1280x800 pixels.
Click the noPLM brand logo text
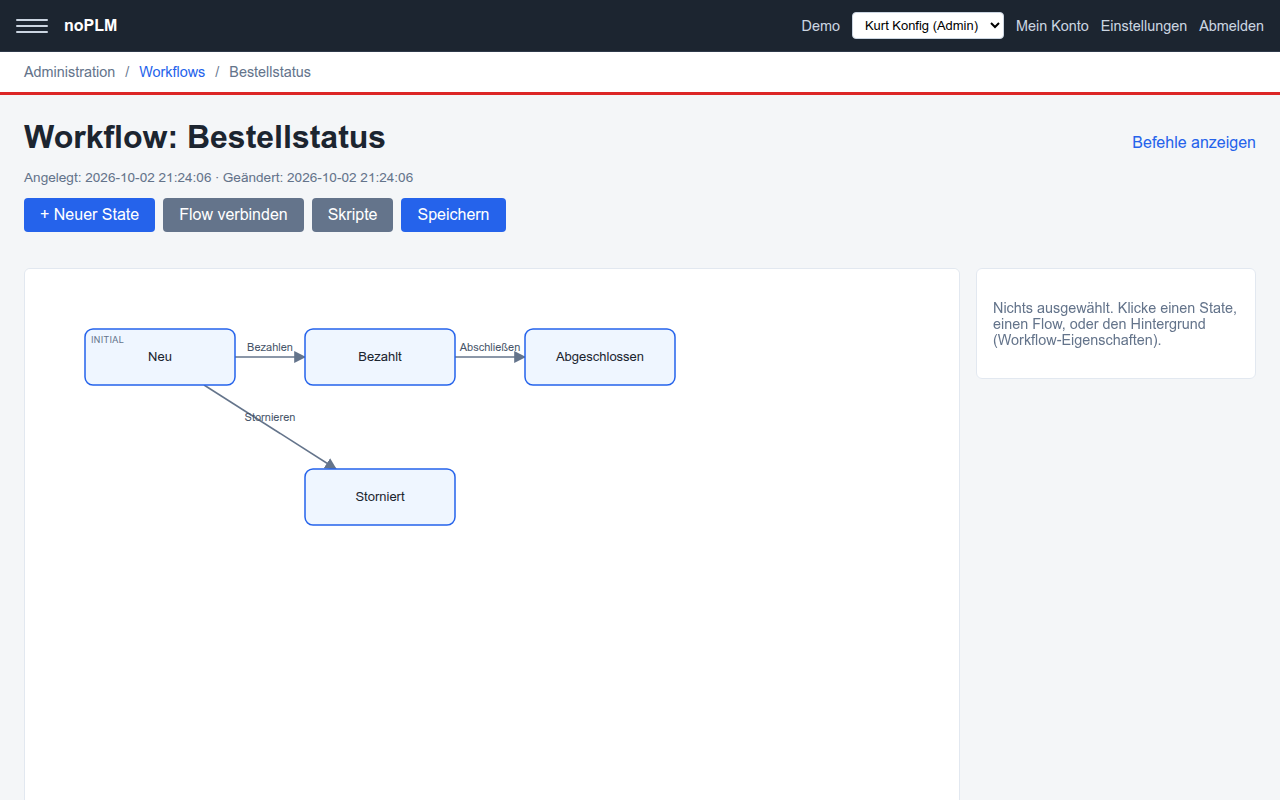coord(91,26)
